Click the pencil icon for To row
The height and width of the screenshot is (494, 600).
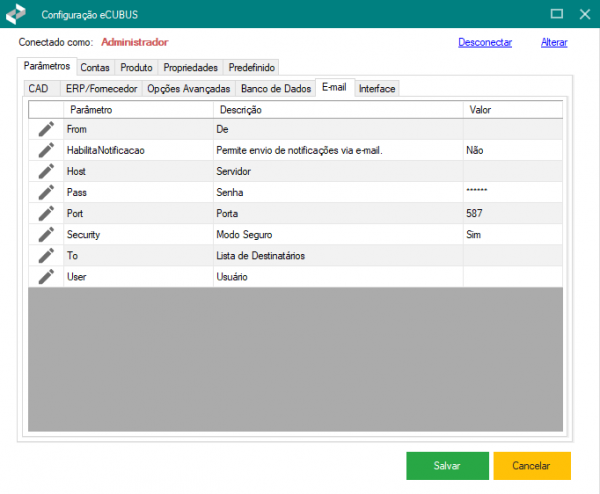46,256
